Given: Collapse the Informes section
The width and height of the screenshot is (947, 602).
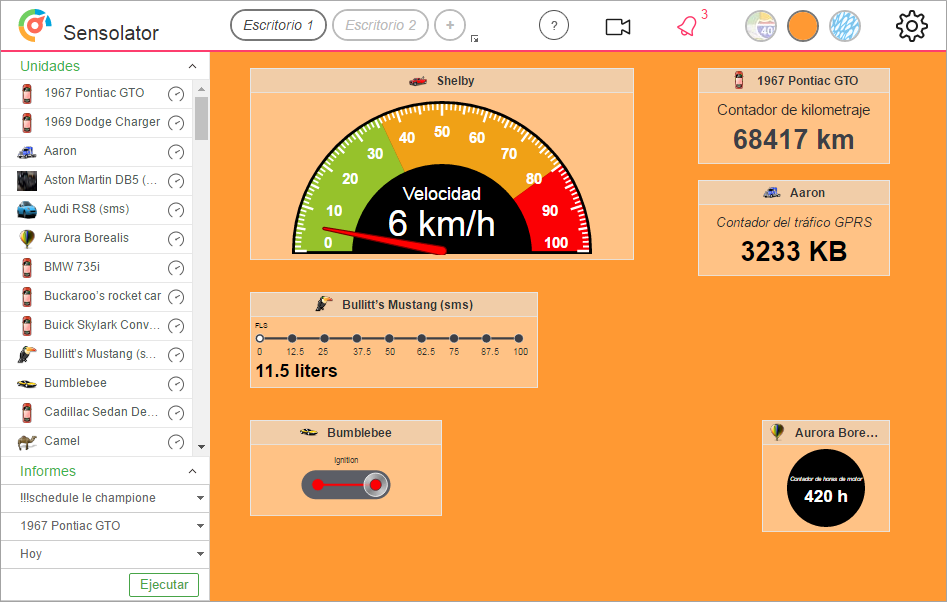Looking at the screenshot, I should click(192, 471).
